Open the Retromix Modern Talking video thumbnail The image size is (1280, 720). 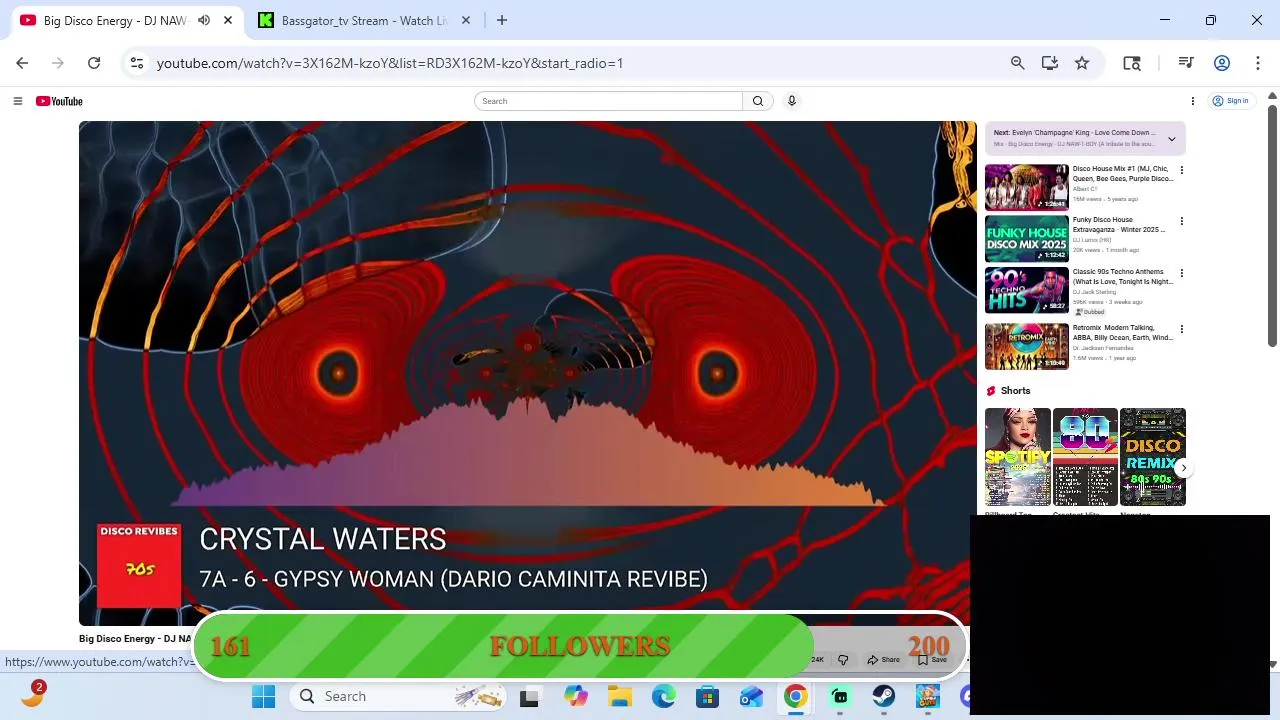click(x=1026, y=346)
